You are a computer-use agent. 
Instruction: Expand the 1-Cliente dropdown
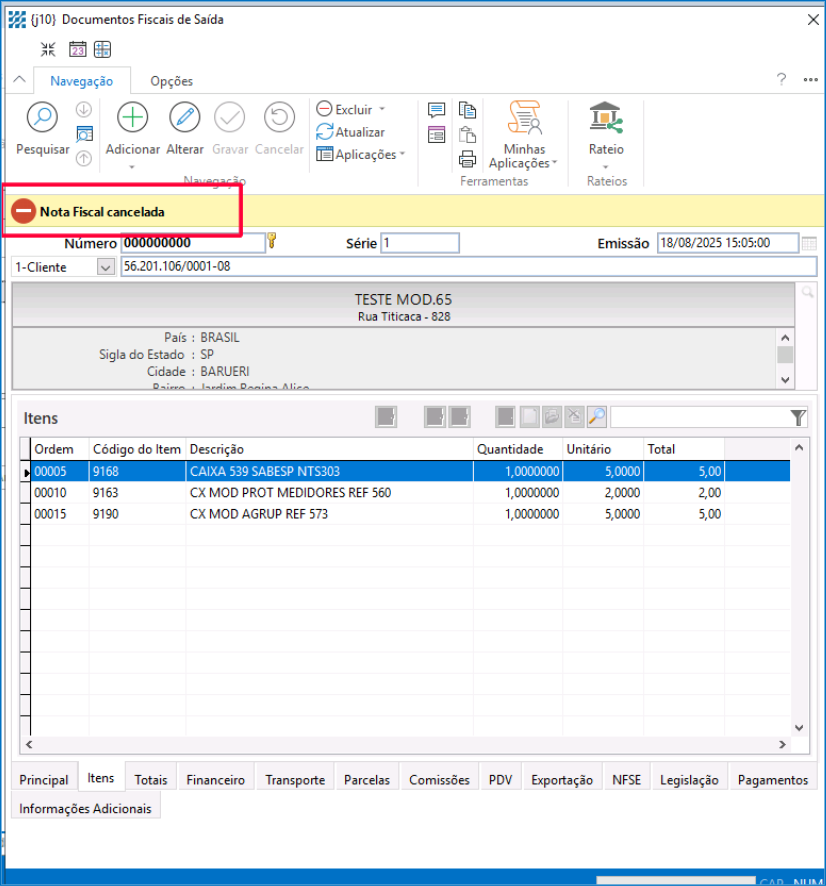105,267
